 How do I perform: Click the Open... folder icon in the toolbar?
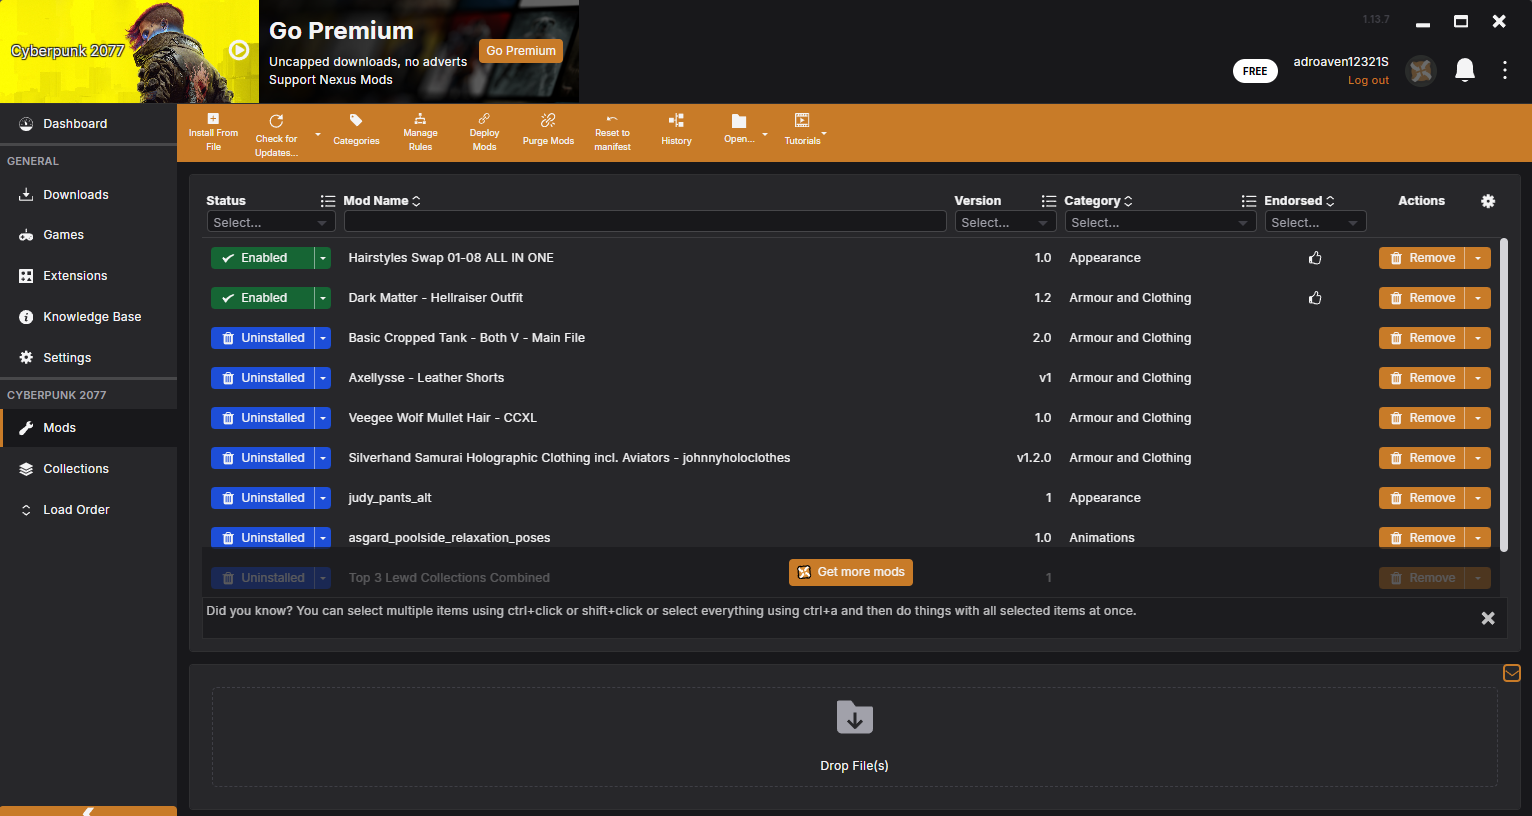click(739, 121)
